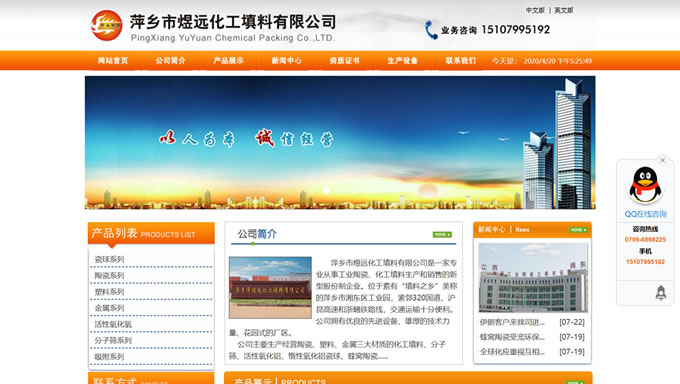This screenshot has width=680, height=384.
Task: Click the company name title text
Action: pyautogui.click(x=233, y=22)
